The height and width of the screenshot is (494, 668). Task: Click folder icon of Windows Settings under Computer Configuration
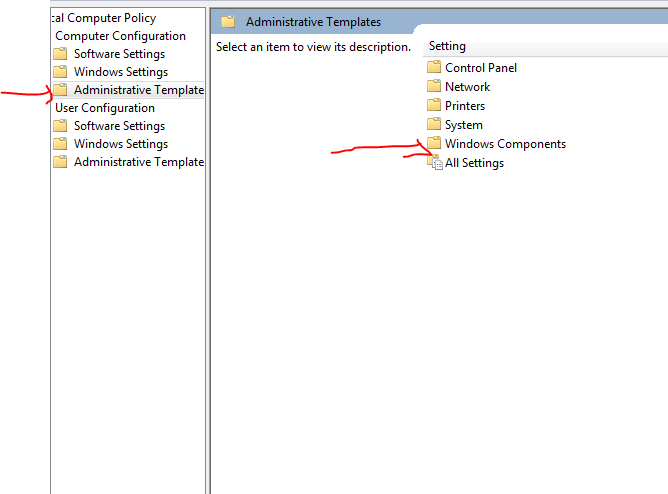coord(60,72)
